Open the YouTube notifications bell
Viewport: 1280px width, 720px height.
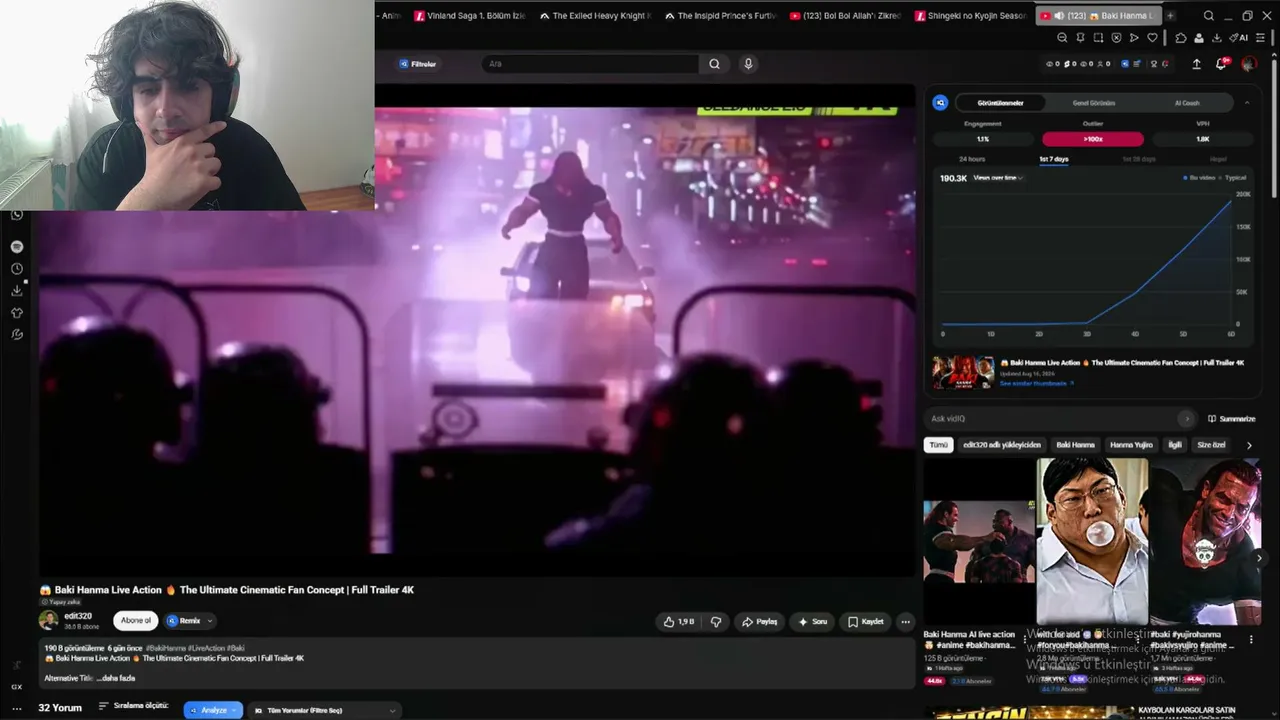(x=1221, y=64)
